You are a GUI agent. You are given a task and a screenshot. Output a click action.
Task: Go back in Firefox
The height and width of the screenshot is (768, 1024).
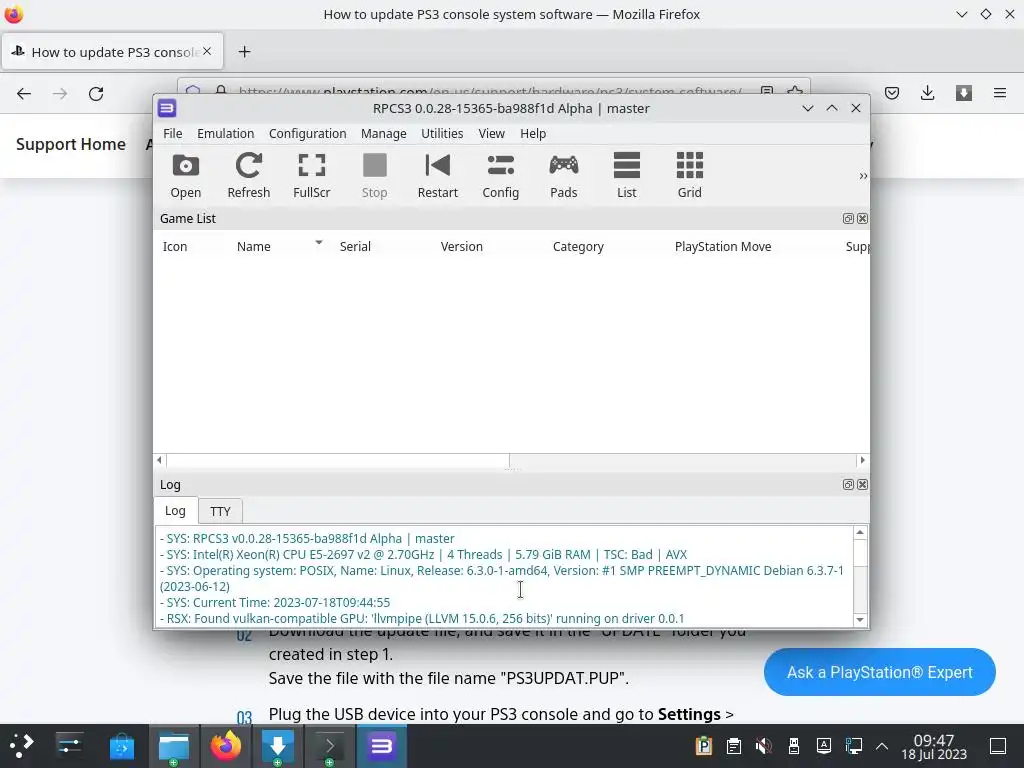point(24,93)
